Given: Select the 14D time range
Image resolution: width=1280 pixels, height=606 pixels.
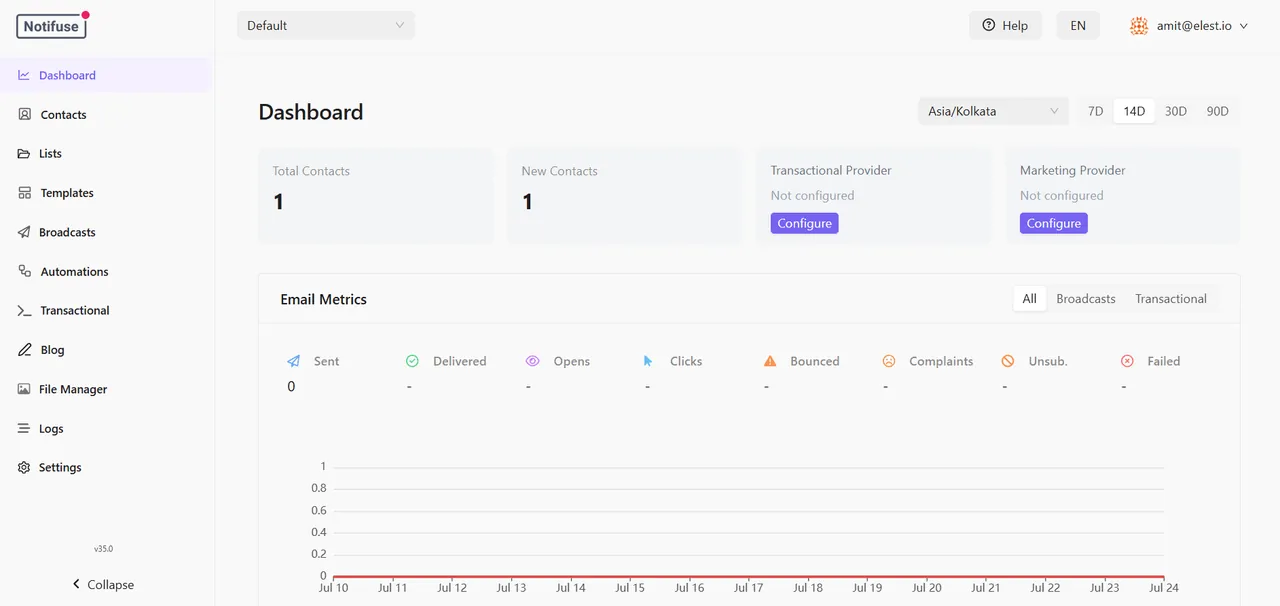Looking at the screenshot, I should [x=1134, y=111].
